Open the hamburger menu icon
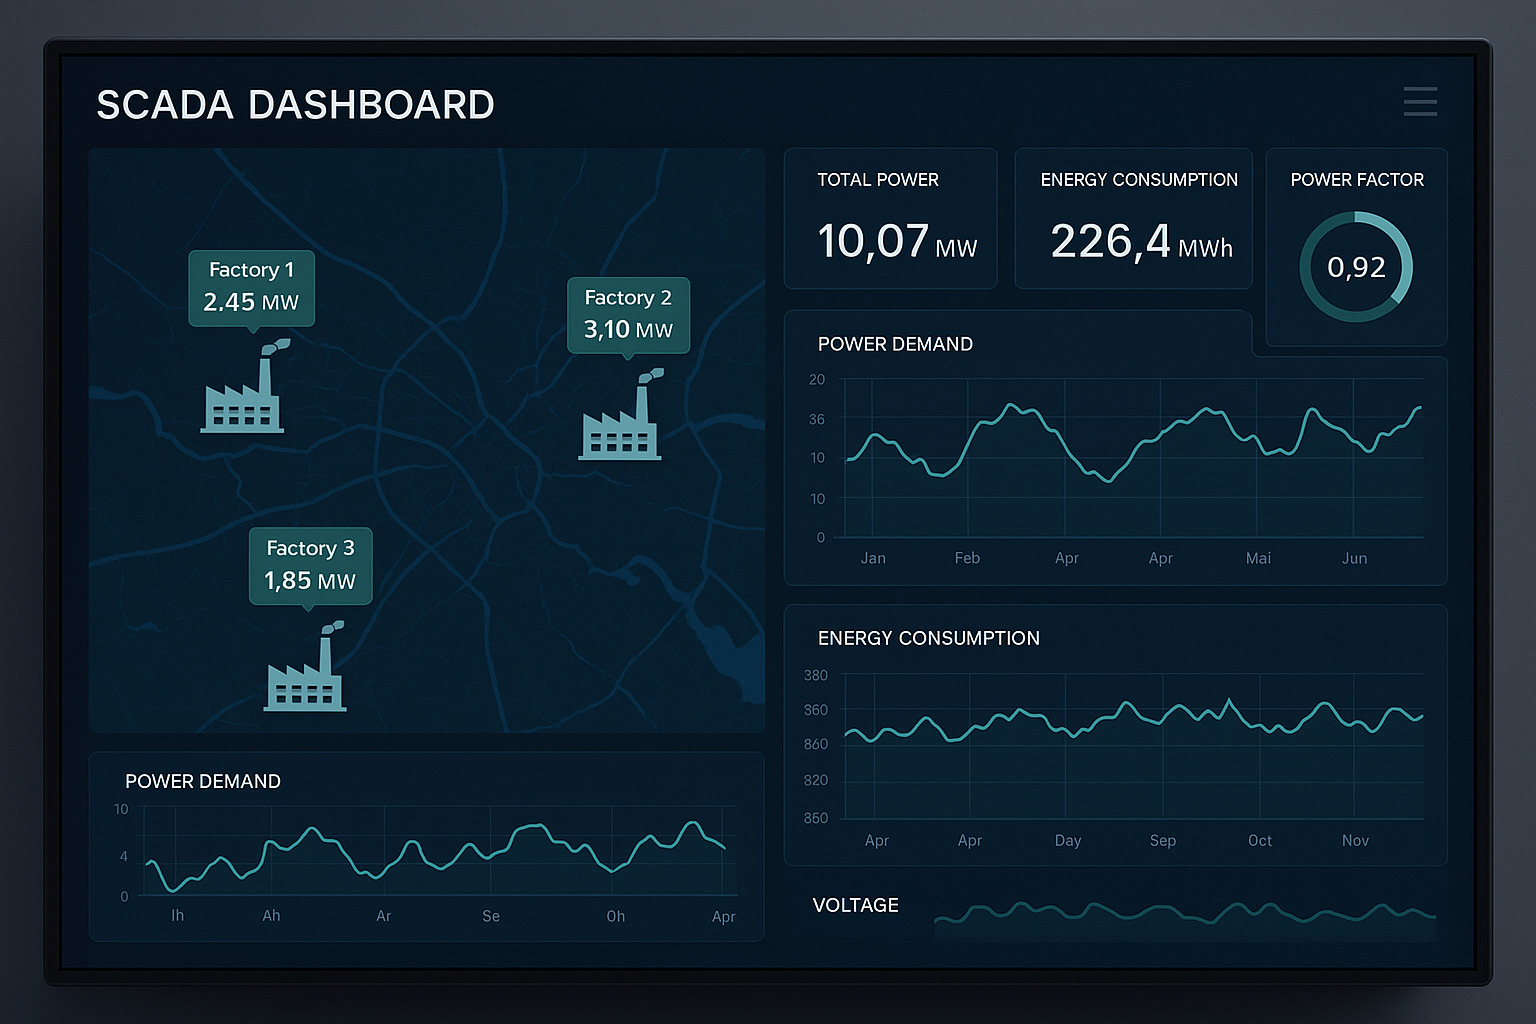This screenshot has width=1536, height=1024. (1420, 101)
